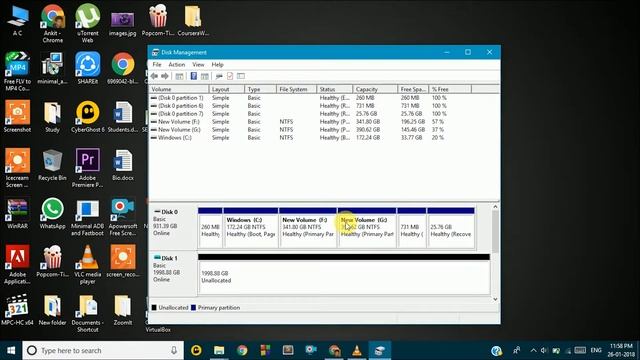Select Windows (C:) in the volume list

coord(324,138)
